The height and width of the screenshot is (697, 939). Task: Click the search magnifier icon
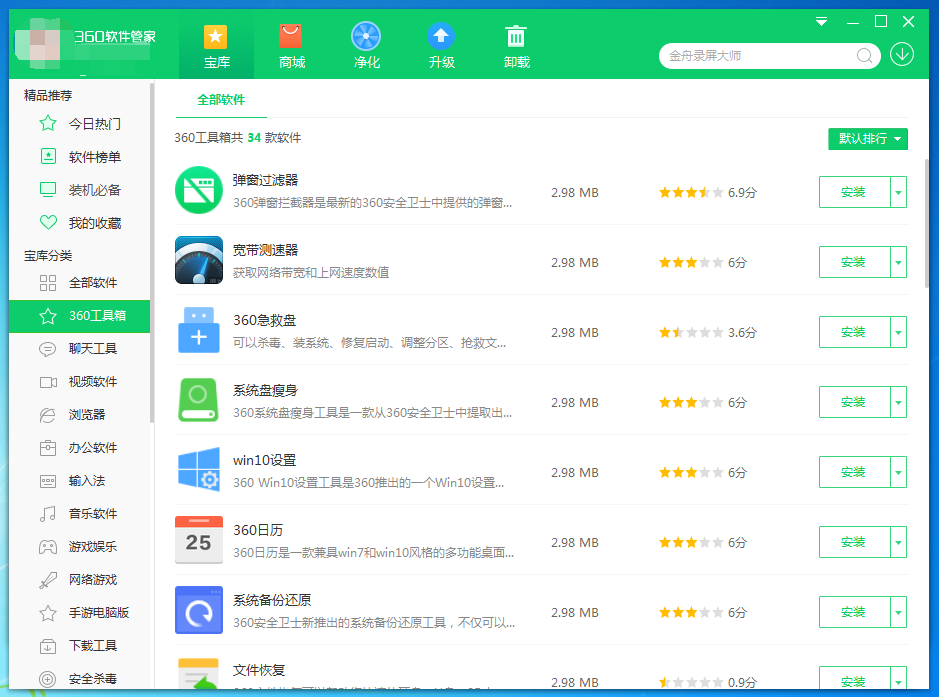coord(864,56)
